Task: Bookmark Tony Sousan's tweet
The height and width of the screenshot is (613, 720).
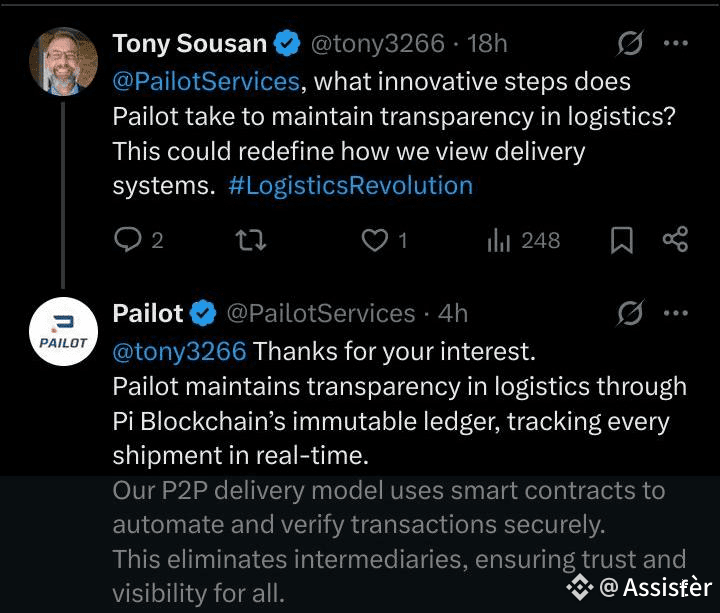Action: (x=622, y=240)
